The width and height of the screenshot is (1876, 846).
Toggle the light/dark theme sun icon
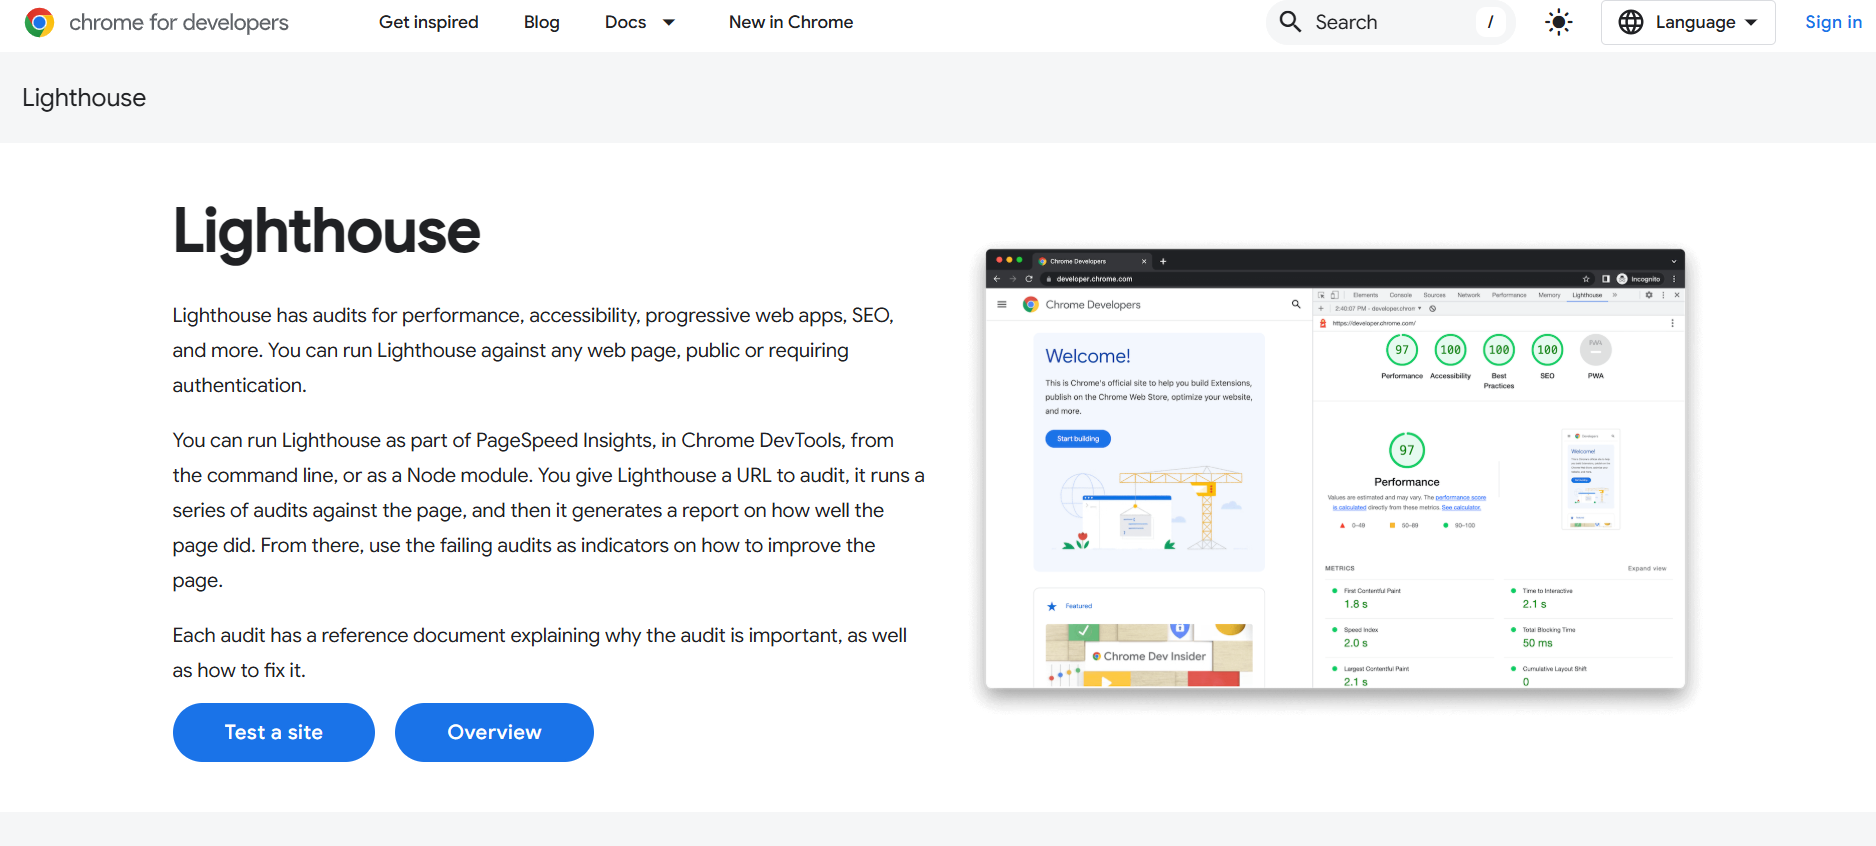click(x=1558, y=22)
